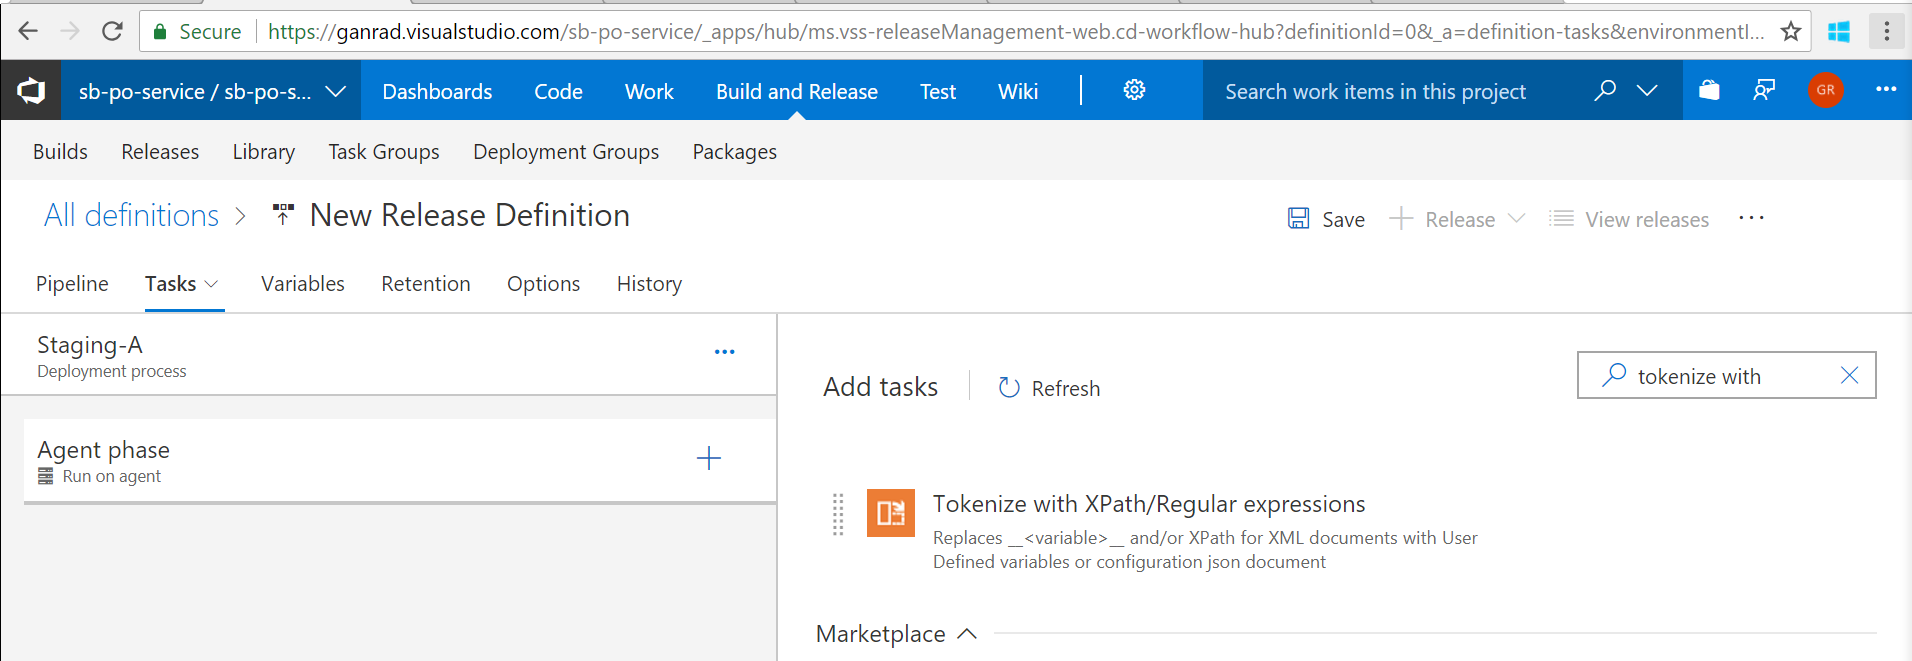
Task: Expand the project selector dropdown
Action: tap(336, 91)
